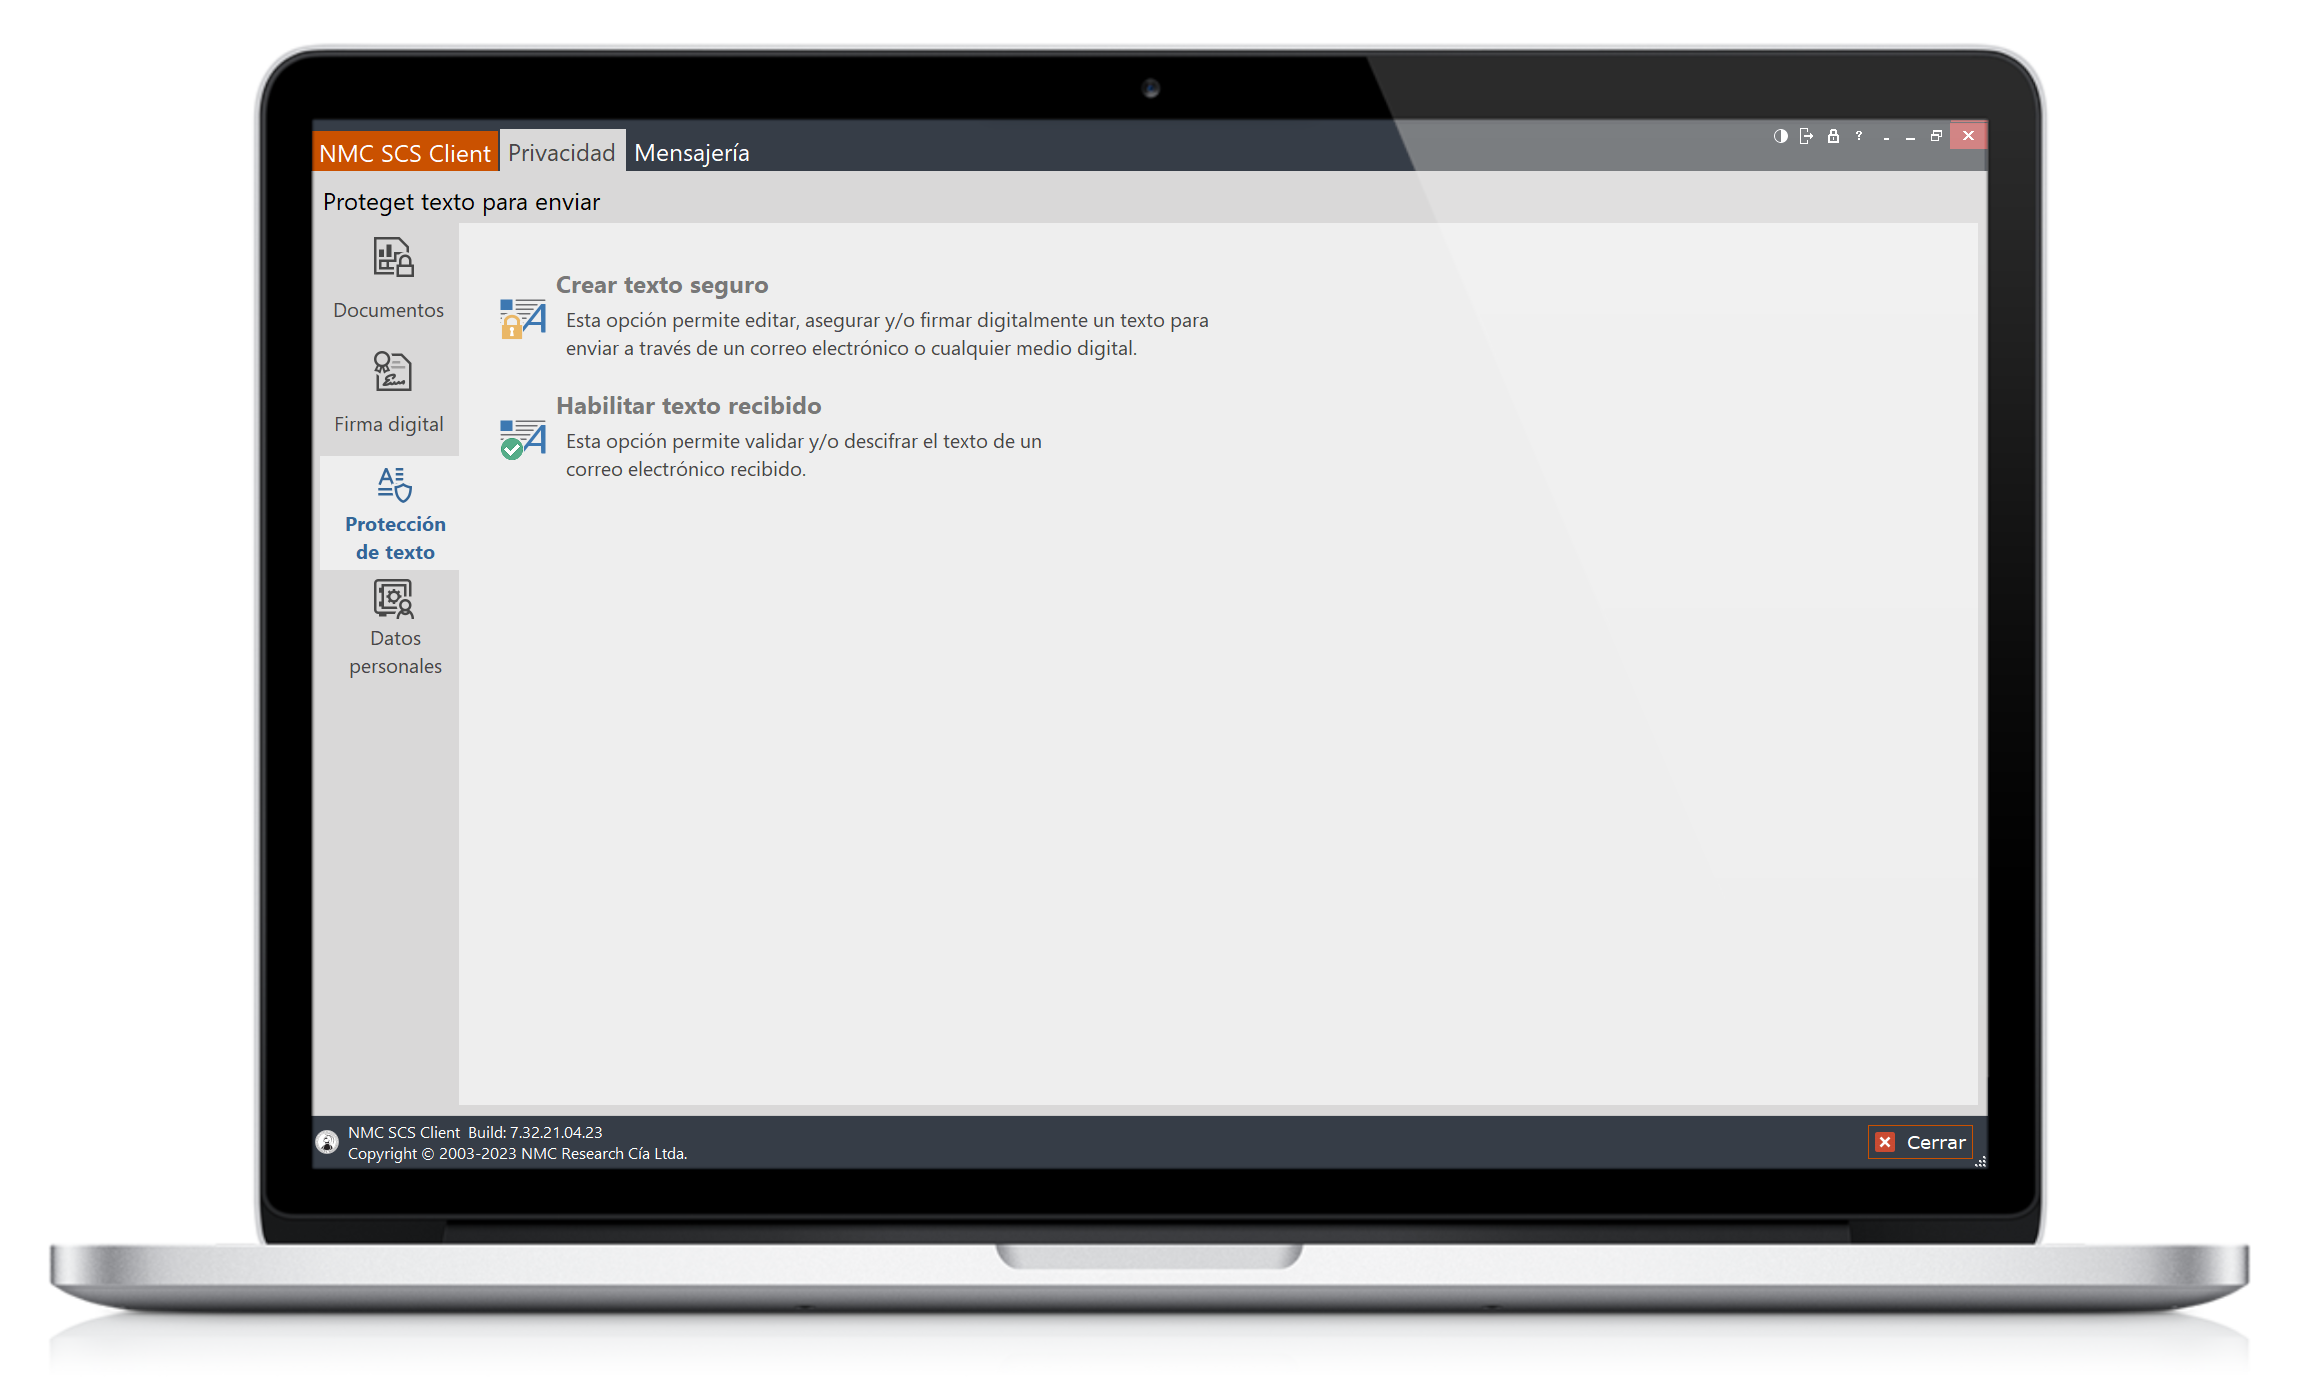Open the Habilitar texto recibido heading link
This screenshot has height=1381, width=2302.
click(689, 405)
